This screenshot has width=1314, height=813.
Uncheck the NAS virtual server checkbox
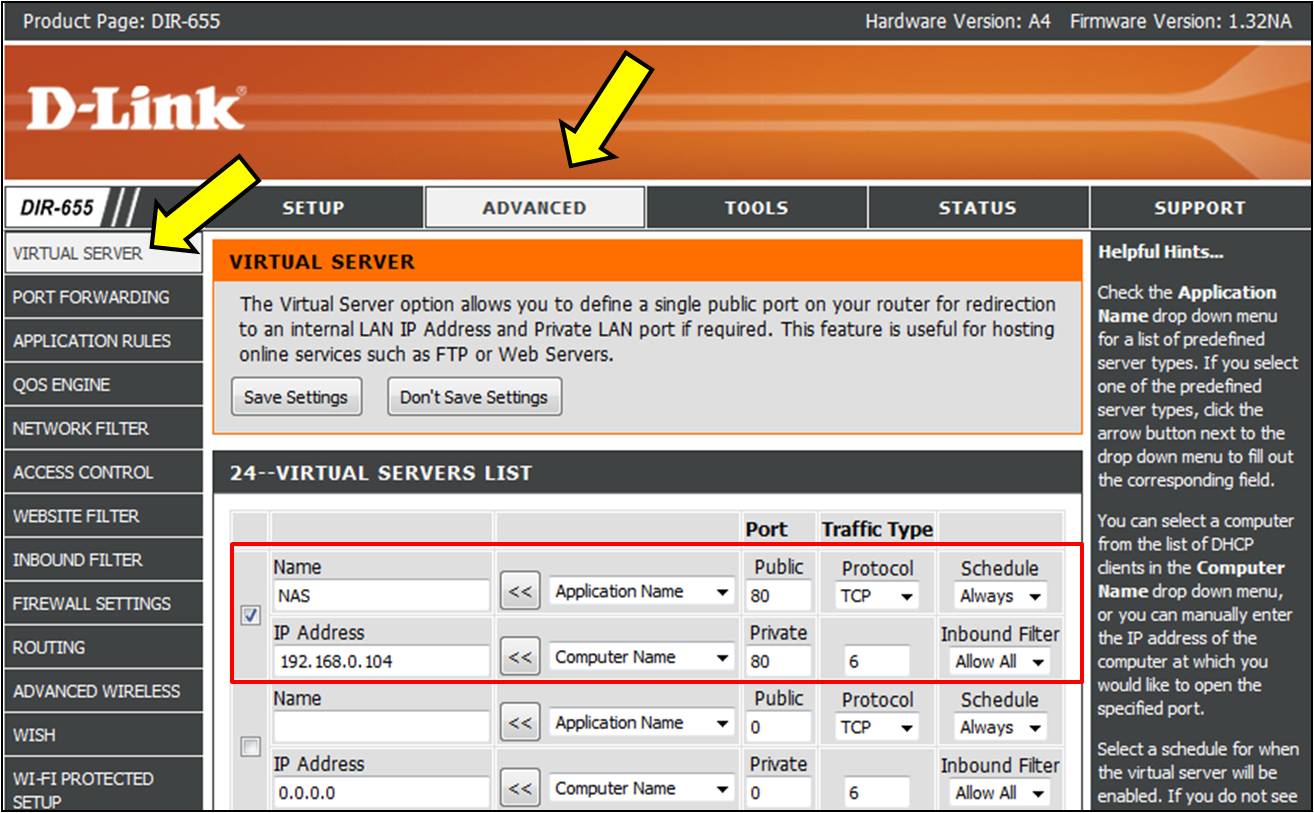click(252, 616)
